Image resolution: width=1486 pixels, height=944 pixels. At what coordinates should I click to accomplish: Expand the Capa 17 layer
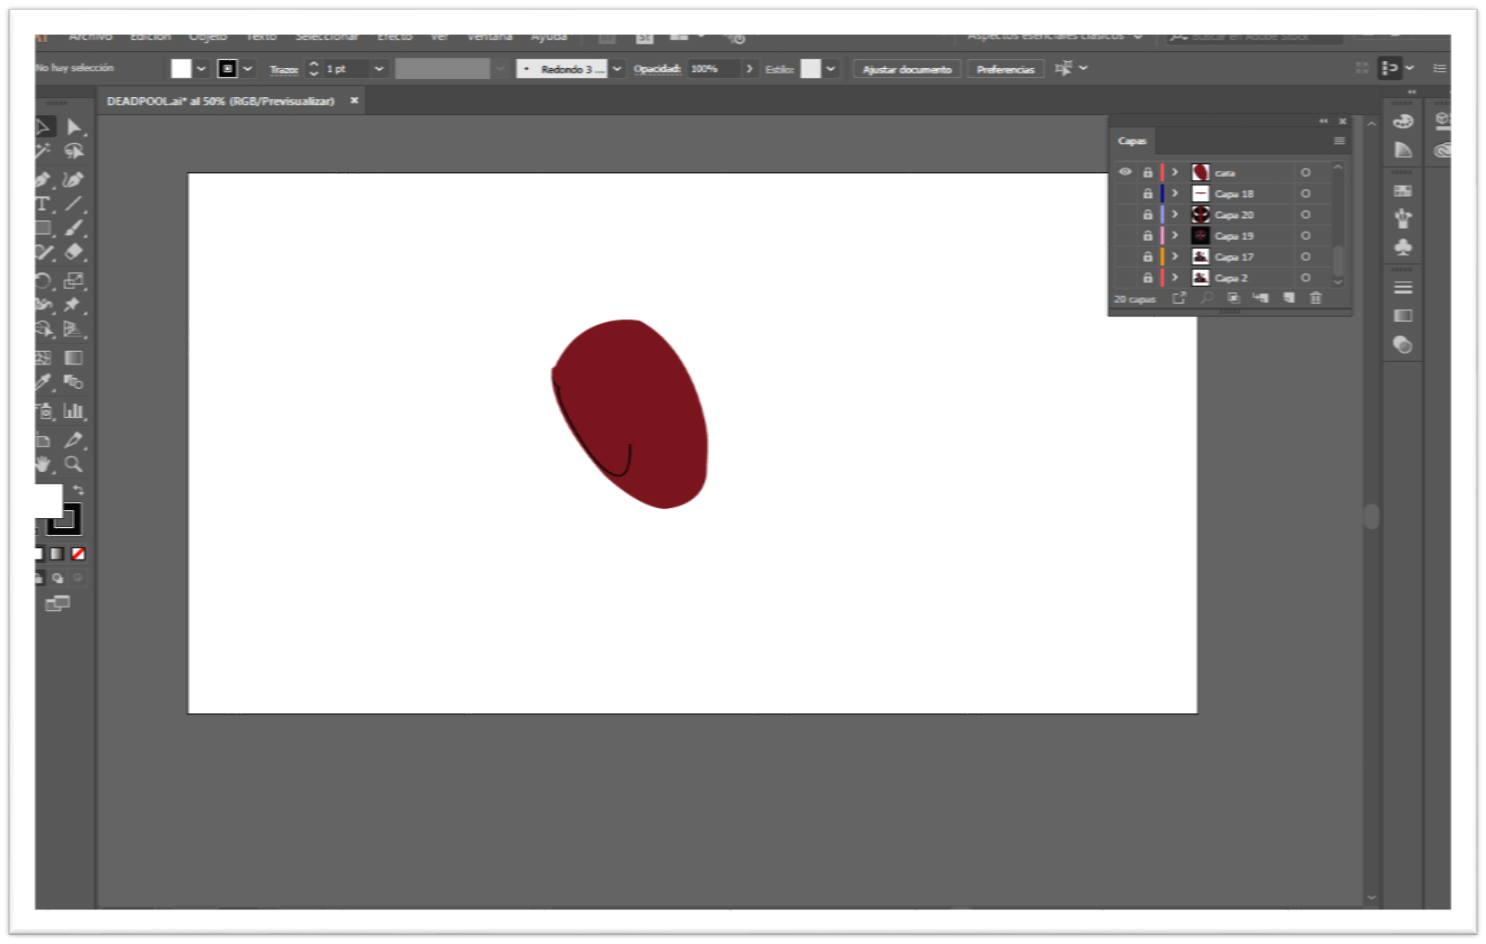coord(1175,256)
